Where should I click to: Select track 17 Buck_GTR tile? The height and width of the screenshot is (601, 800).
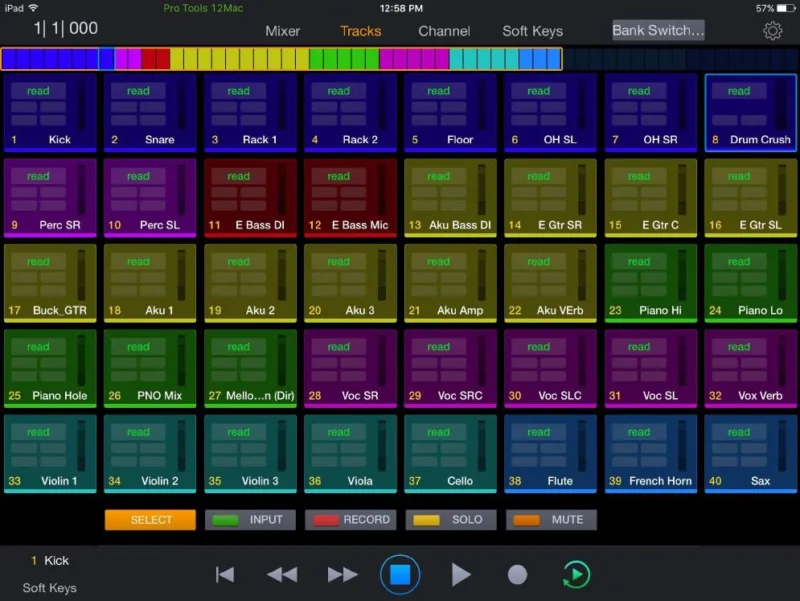click(50, 283)
